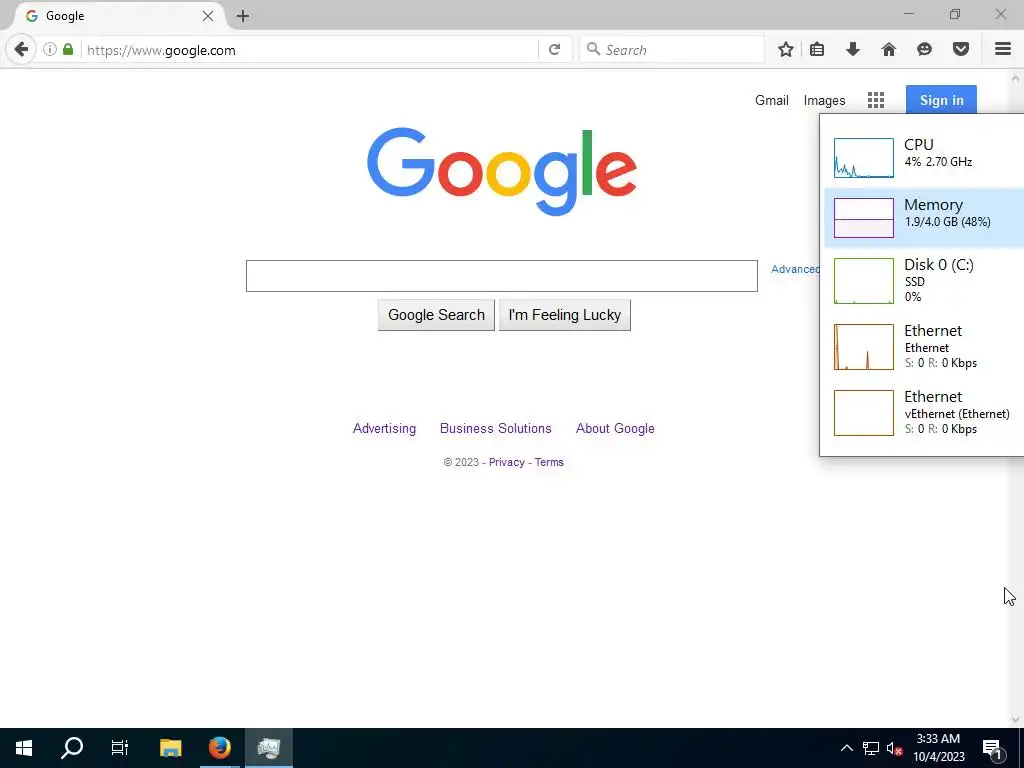
Task: Open the clock showing 3:33 AM
Action: click(938, 748)
